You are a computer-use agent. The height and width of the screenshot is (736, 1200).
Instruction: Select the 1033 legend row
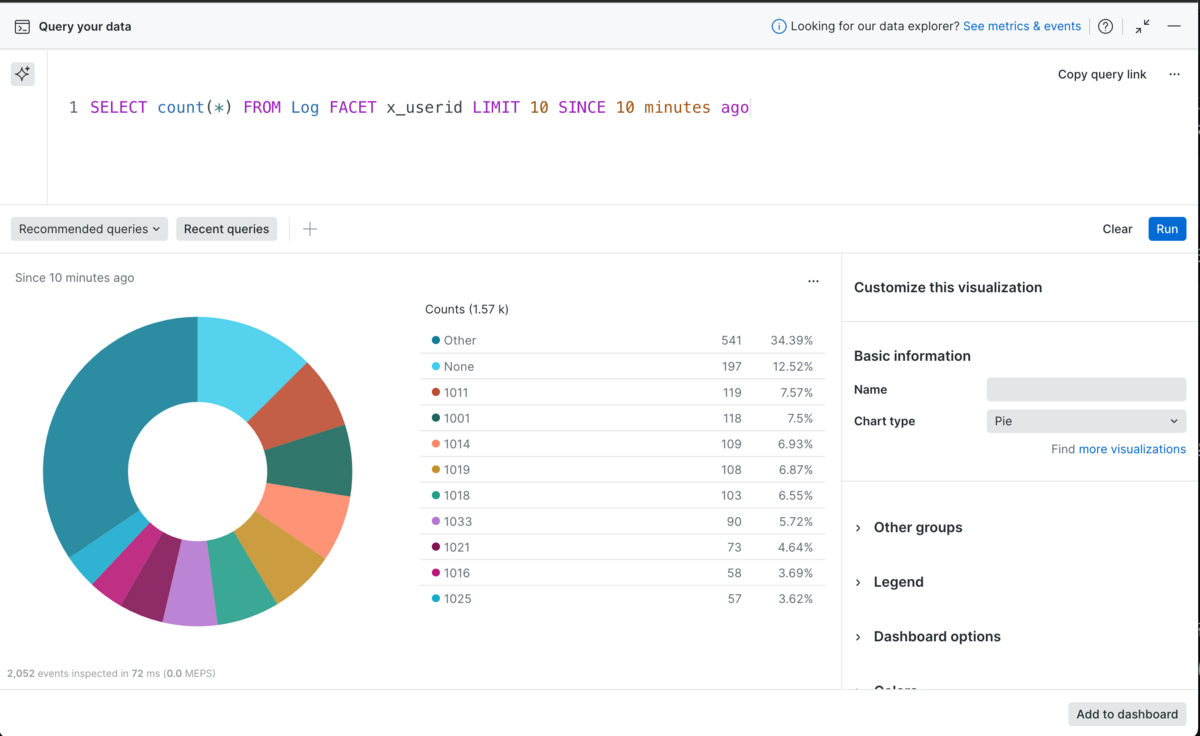point(623,521)
